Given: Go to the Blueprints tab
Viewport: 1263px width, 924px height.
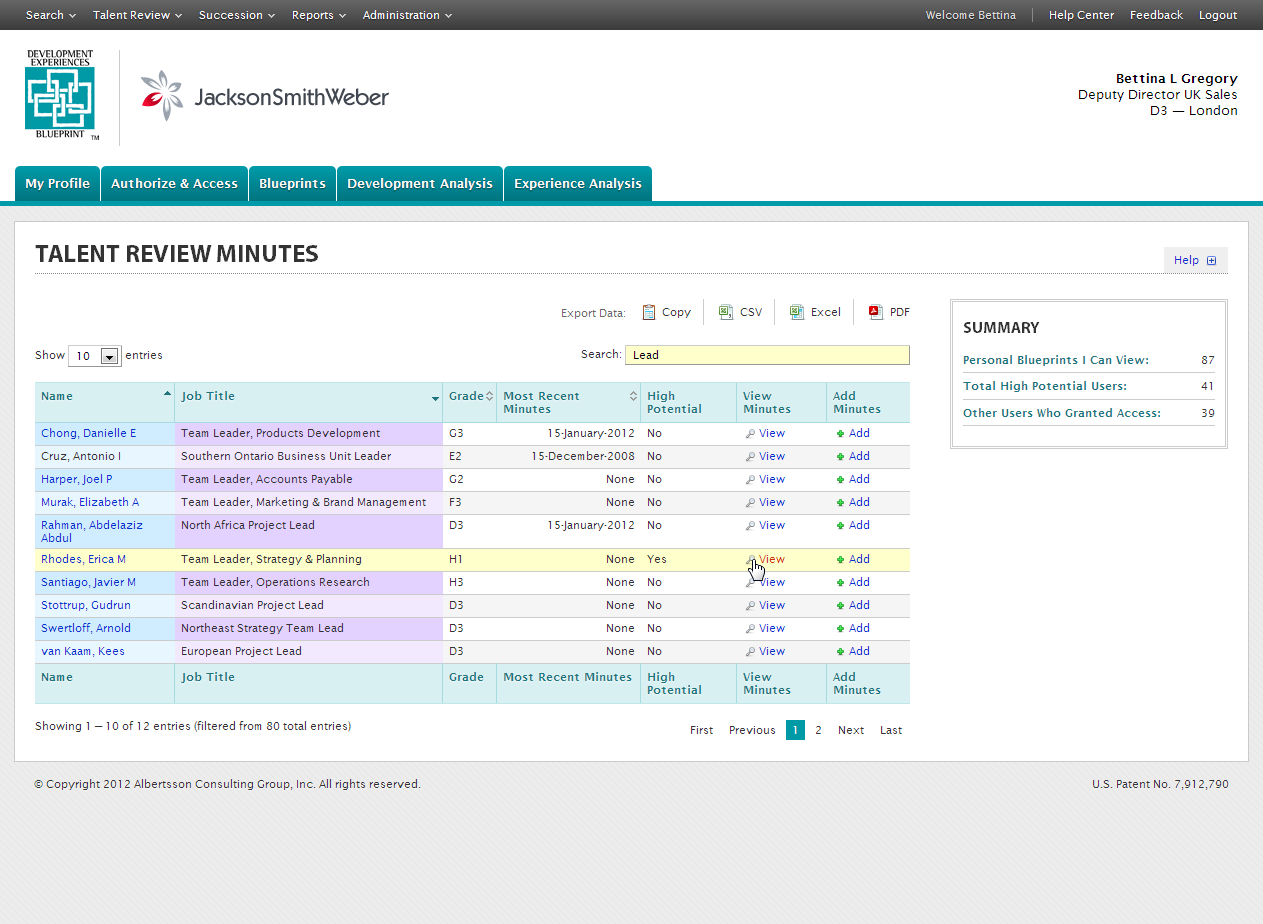Looking at the screenshot, I should click(x=292, y=184).
